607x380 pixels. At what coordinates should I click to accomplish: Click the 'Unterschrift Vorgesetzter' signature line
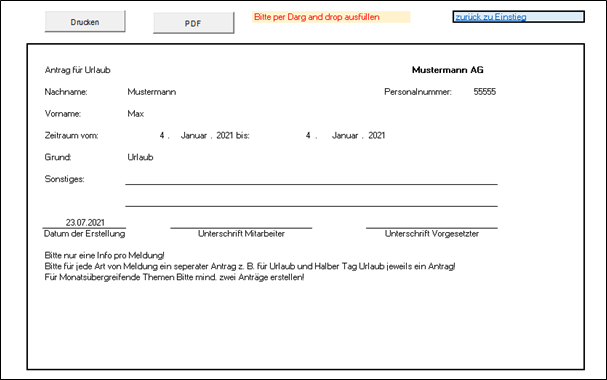coord(432,228)
